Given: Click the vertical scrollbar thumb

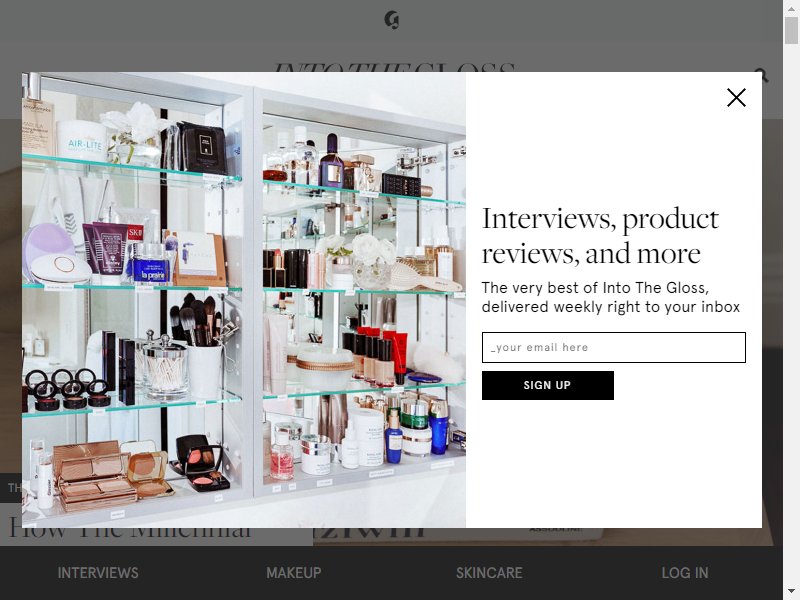Looking at the screenshot, I should pos(791,30).
